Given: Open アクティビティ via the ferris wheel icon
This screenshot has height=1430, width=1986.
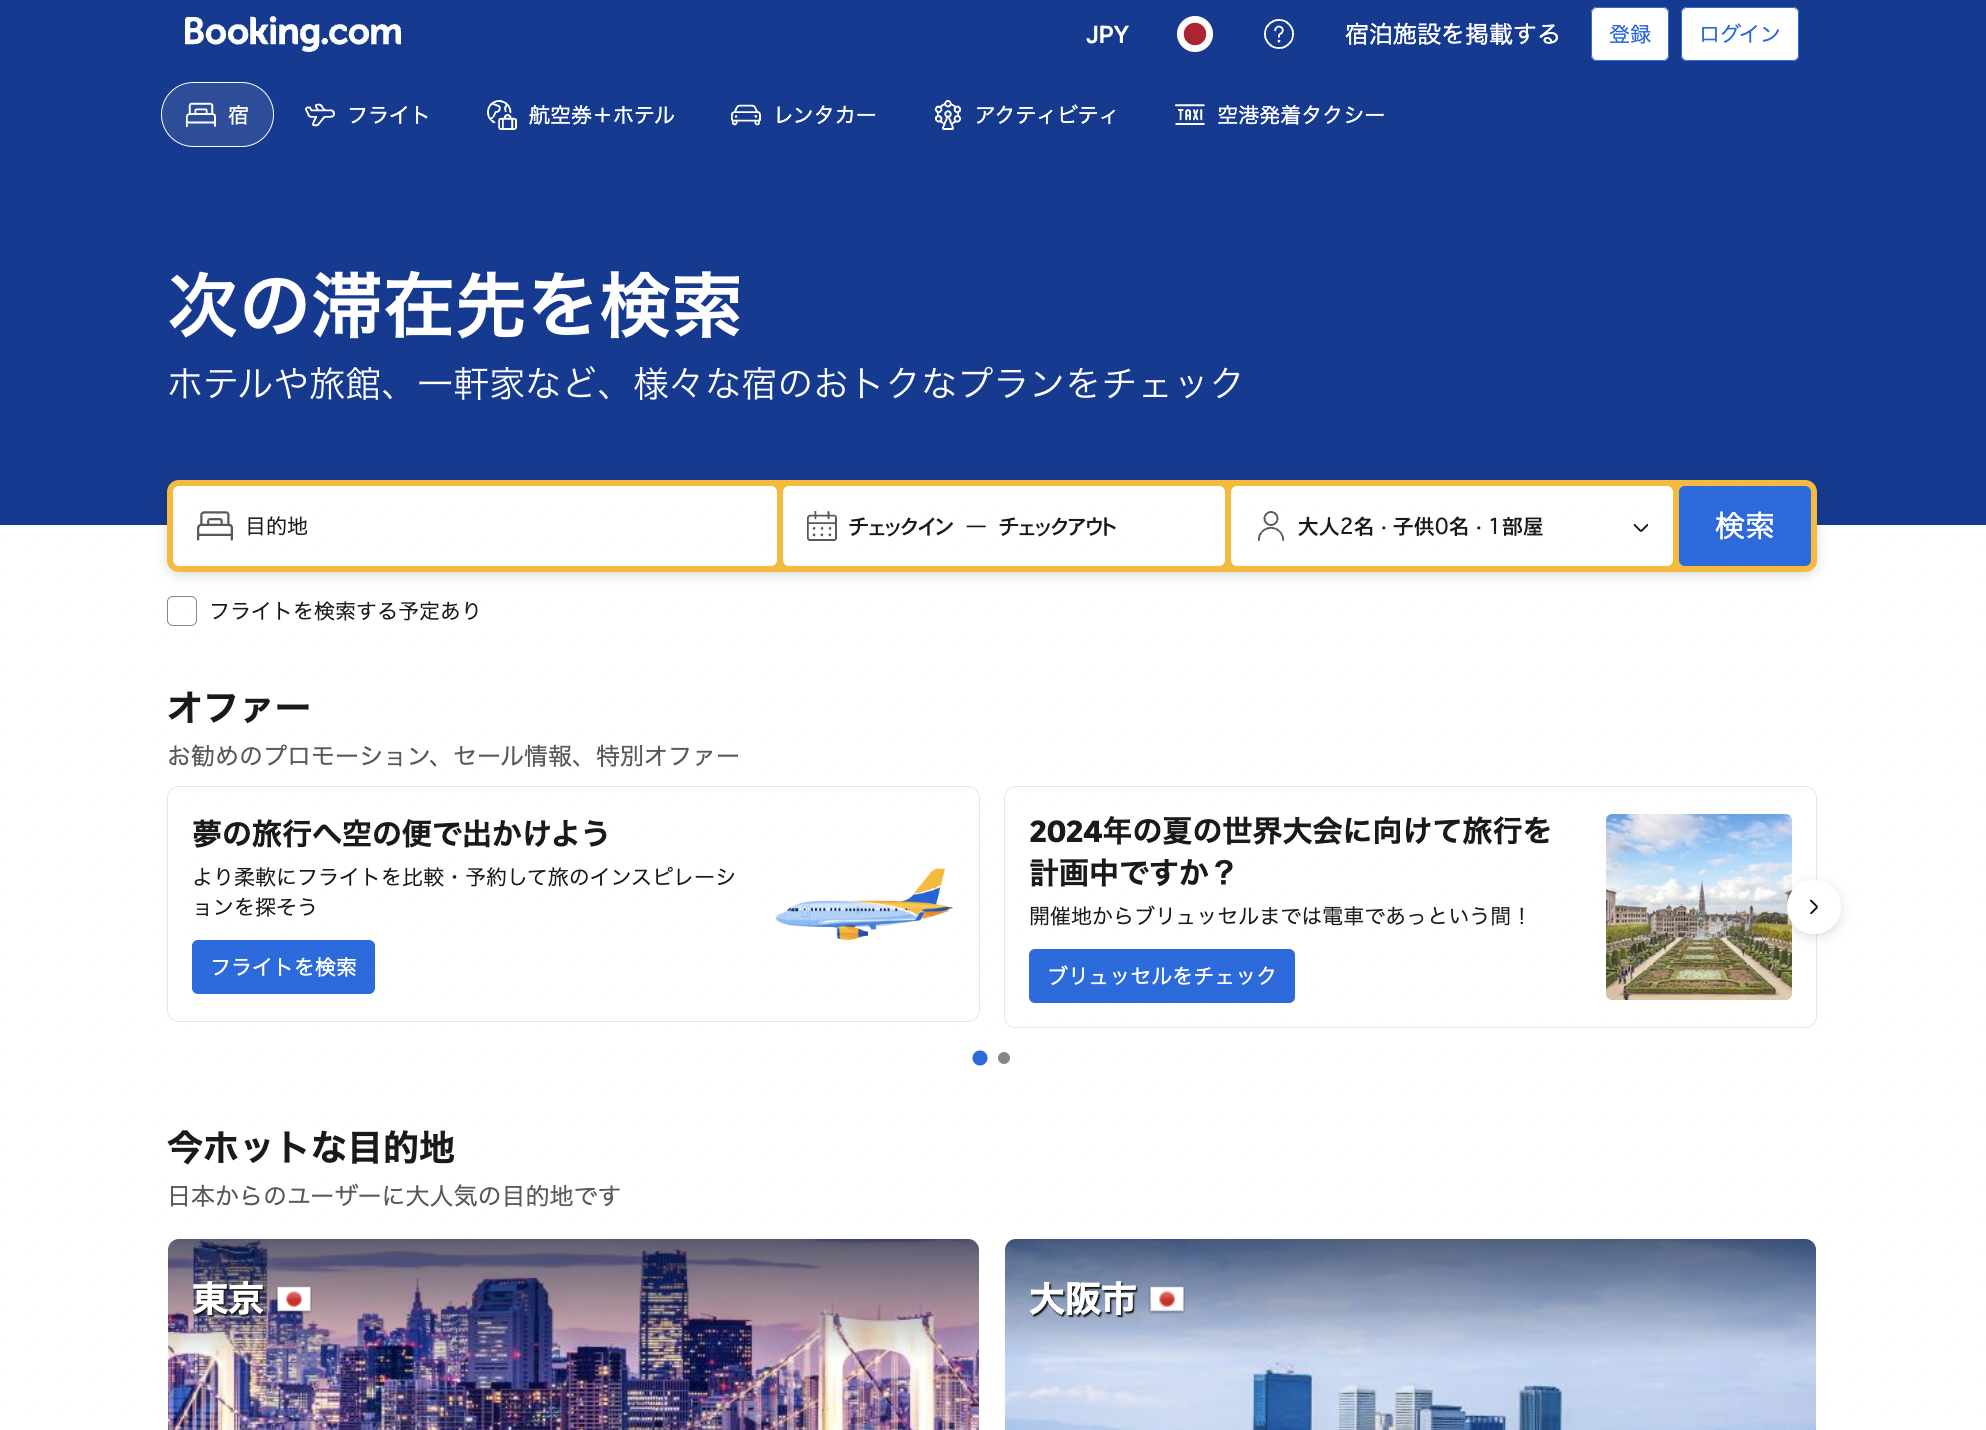Looking at the screenshot, I should 947,114.
